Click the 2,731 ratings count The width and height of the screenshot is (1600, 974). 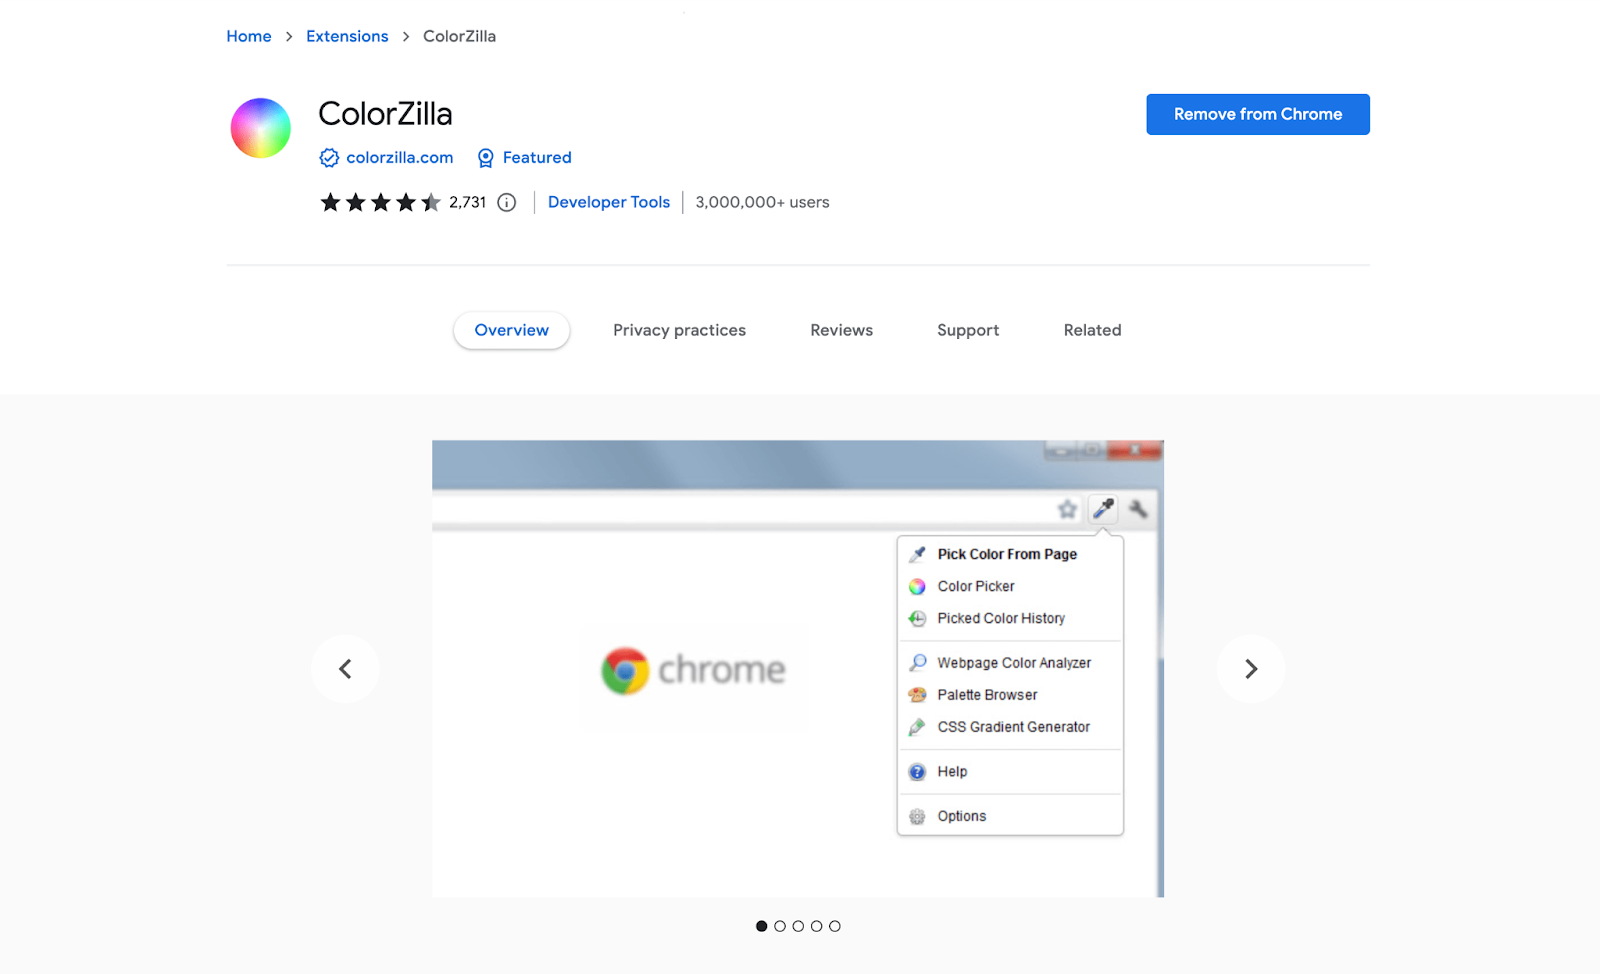pyautogui.click(x=468, y=202)
